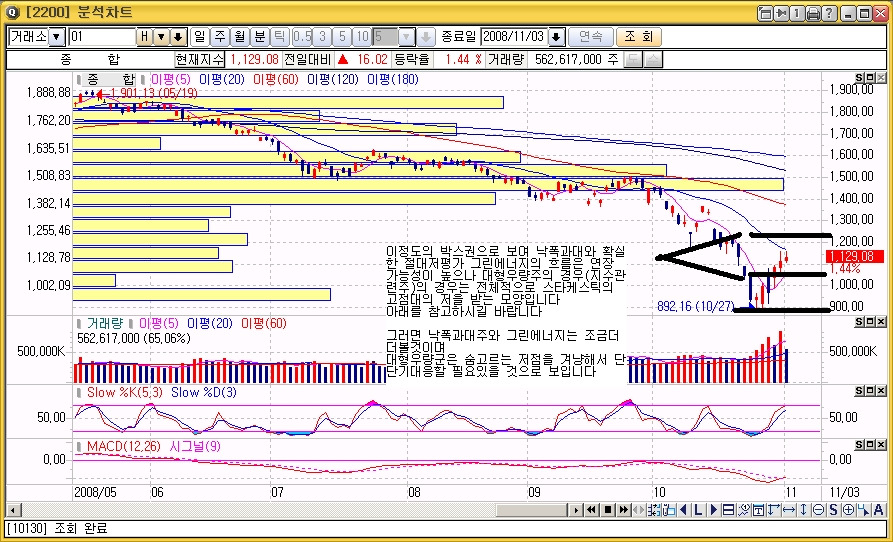Click the code input field 01
Screen dimensions: 893x542
point(102,37)
